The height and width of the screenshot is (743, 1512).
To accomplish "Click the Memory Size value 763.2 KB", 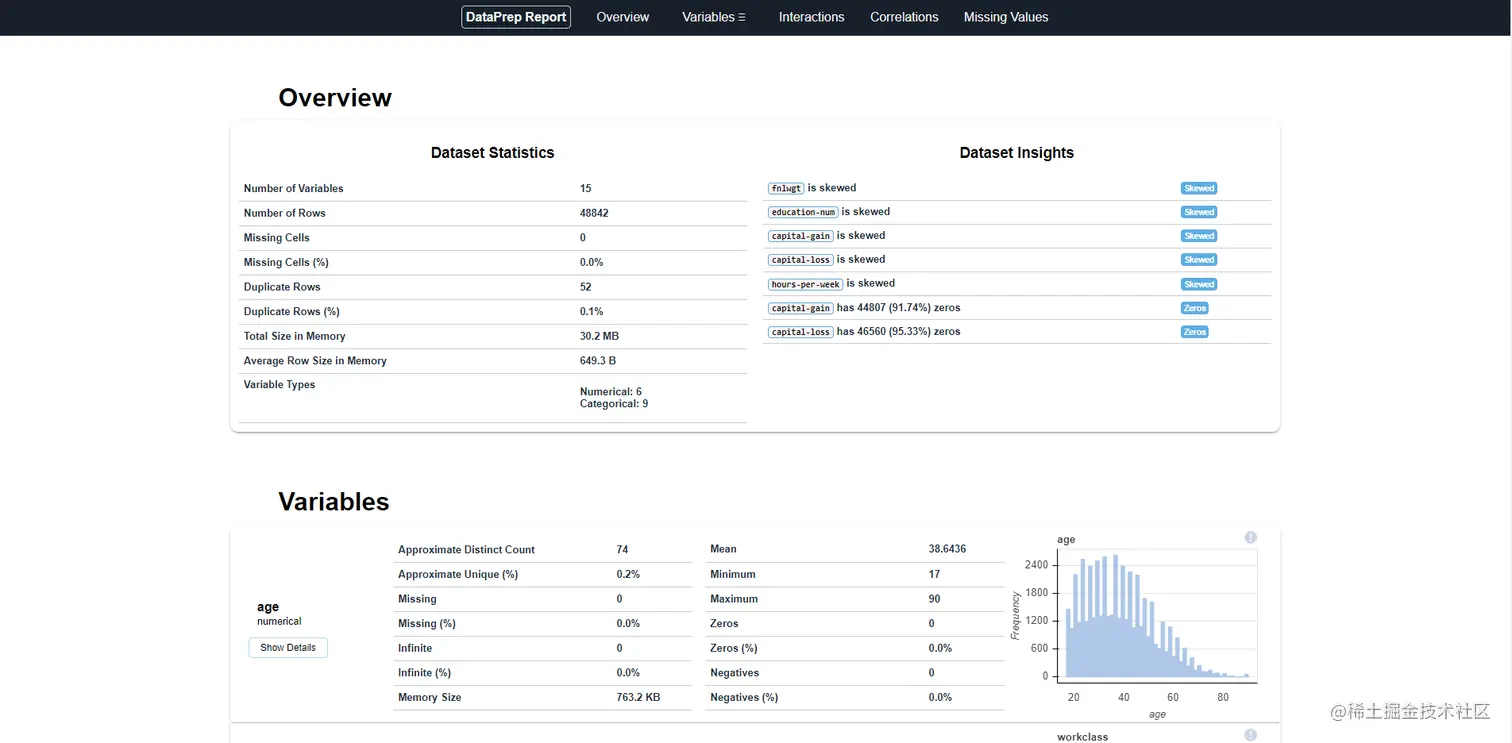I will 638,697.
